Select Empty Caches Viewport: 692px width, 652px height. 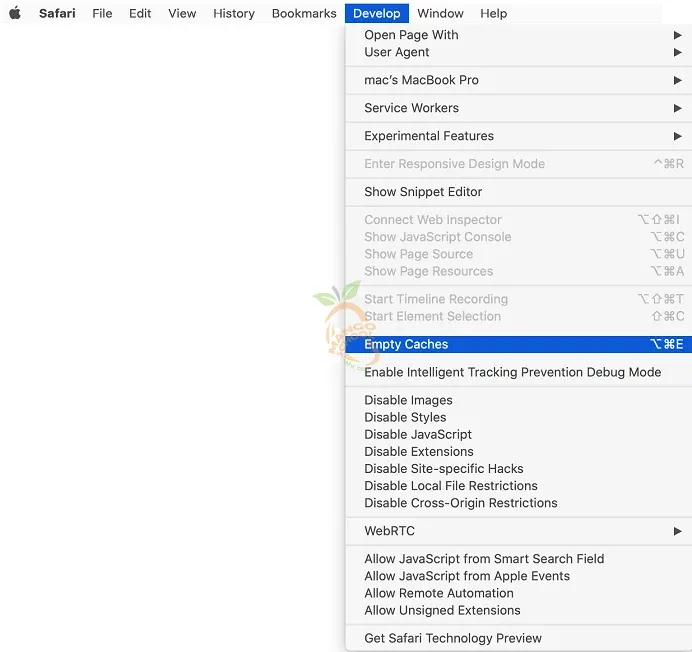tap(519, 344)
